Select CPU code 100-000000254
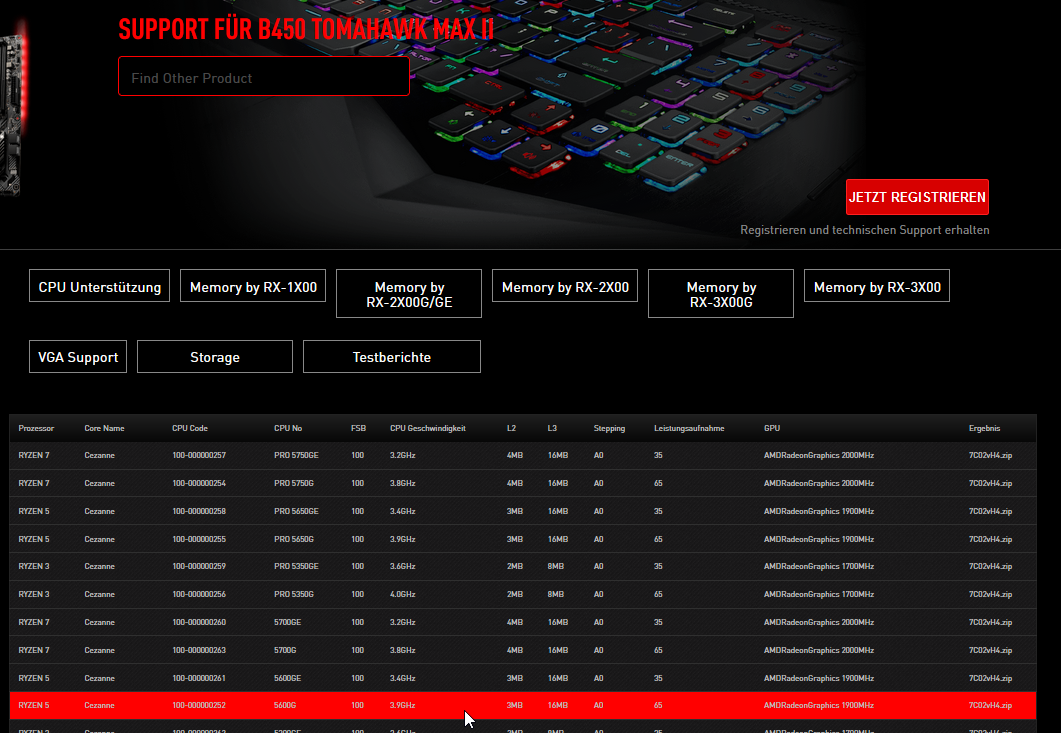The width and height of the screenshot is (1061, 733). pos(199,483)
